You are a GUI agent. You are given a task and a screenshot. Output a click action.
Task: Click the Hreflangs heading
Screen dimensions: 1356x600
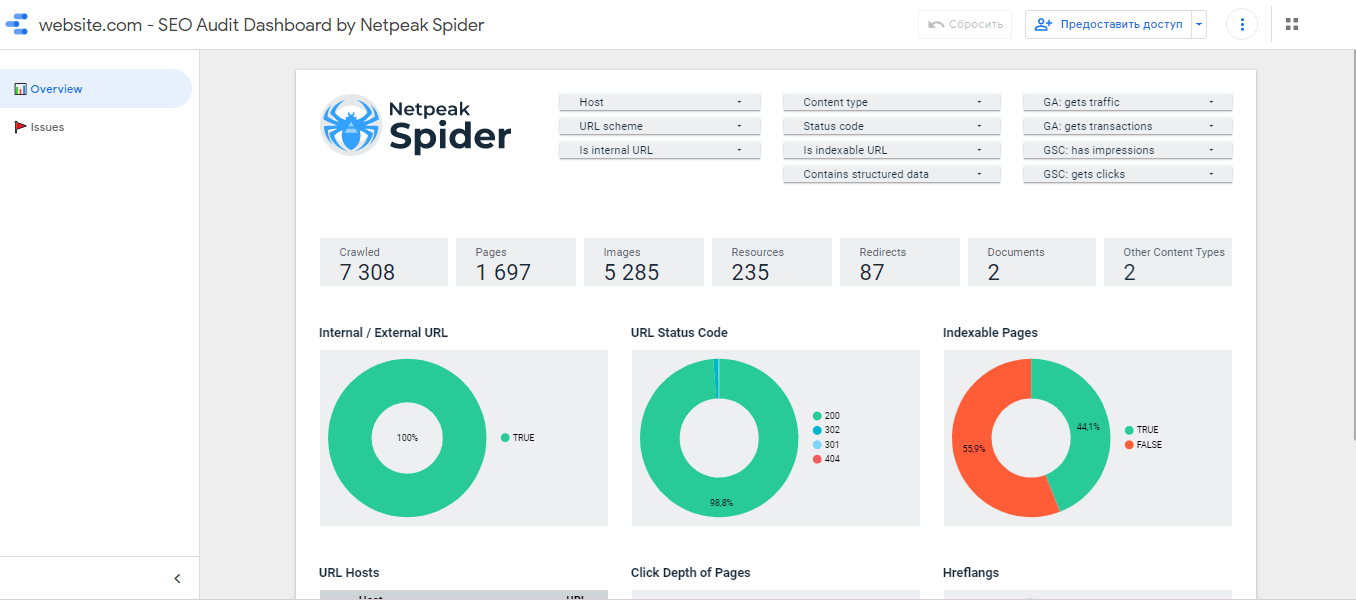(x=971, y=573)
